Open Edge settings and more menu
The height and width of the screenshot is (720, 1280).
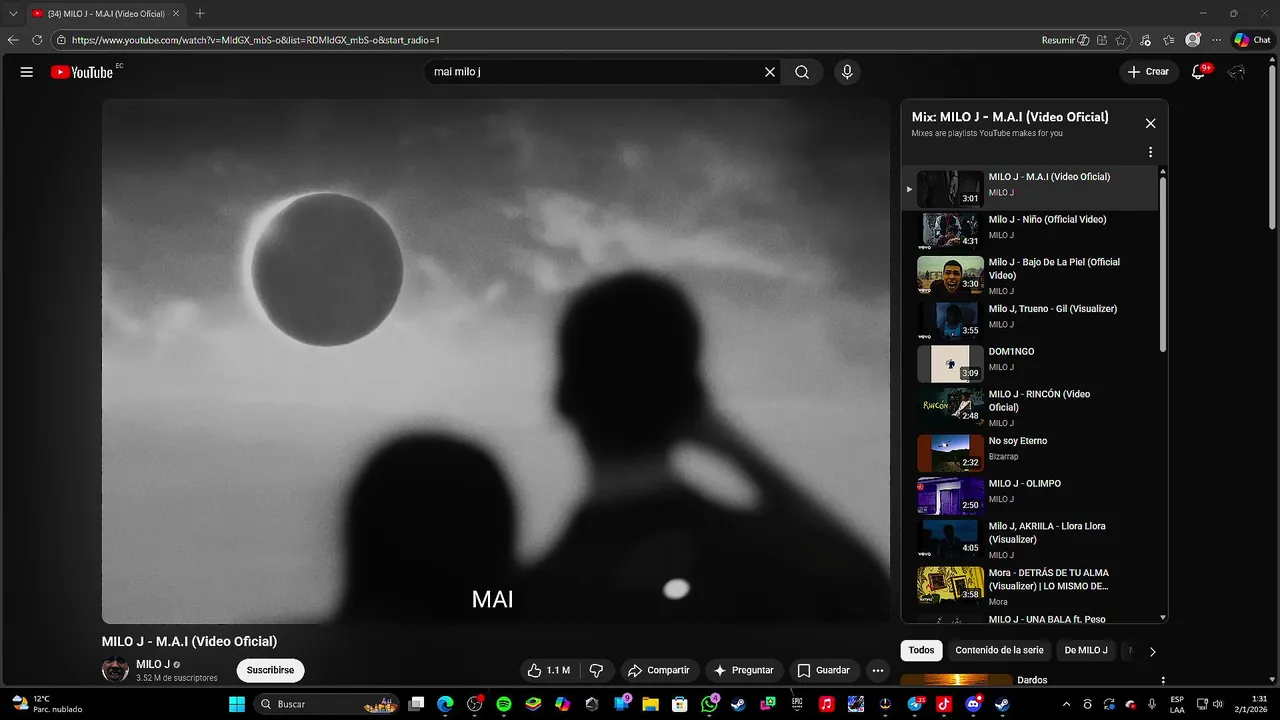tap(1216, 40)
